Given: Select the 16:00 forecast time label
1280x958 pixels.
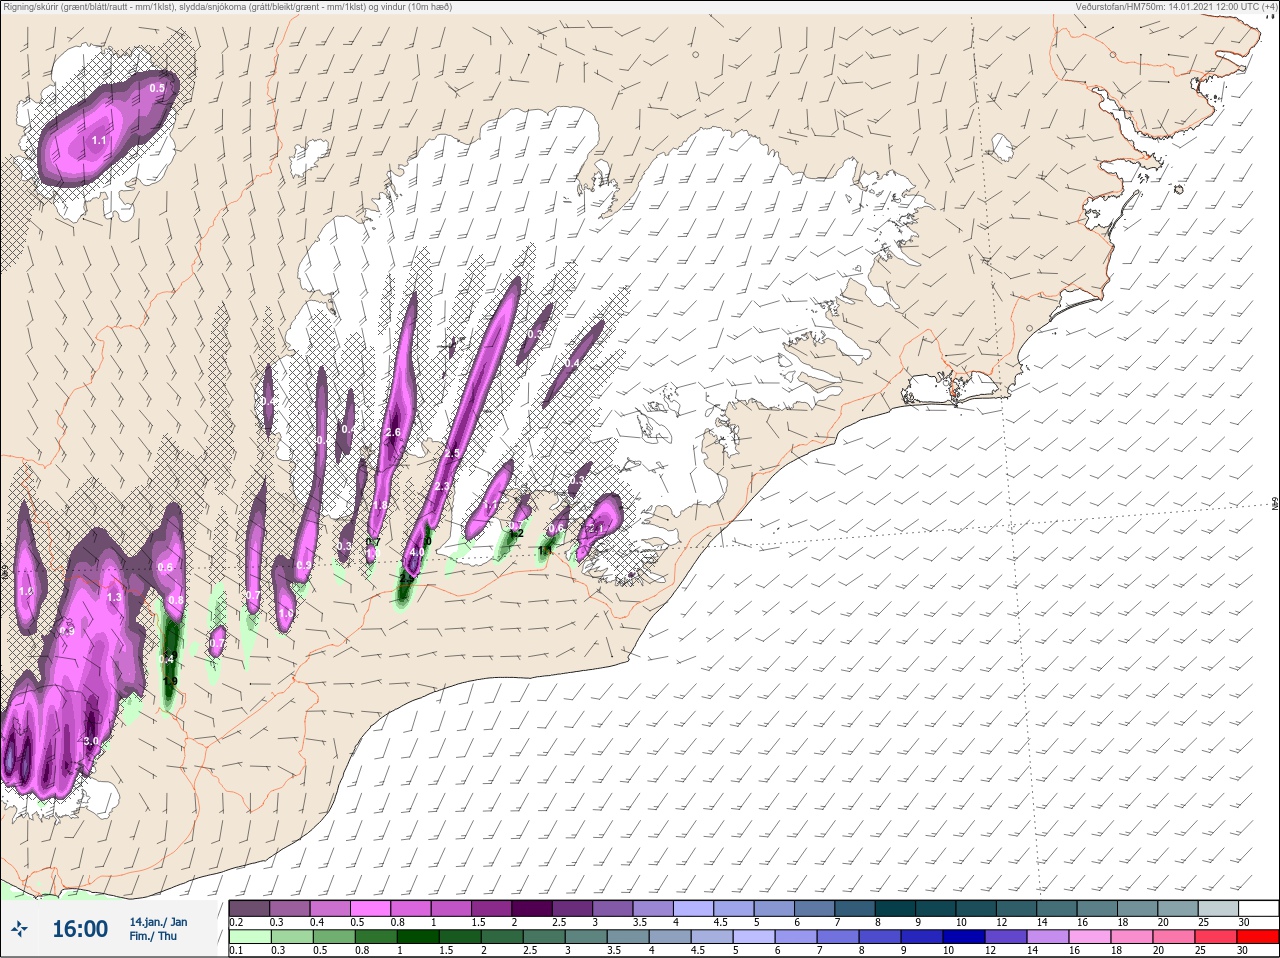Looking at the screenshot, I should [80, 930].
